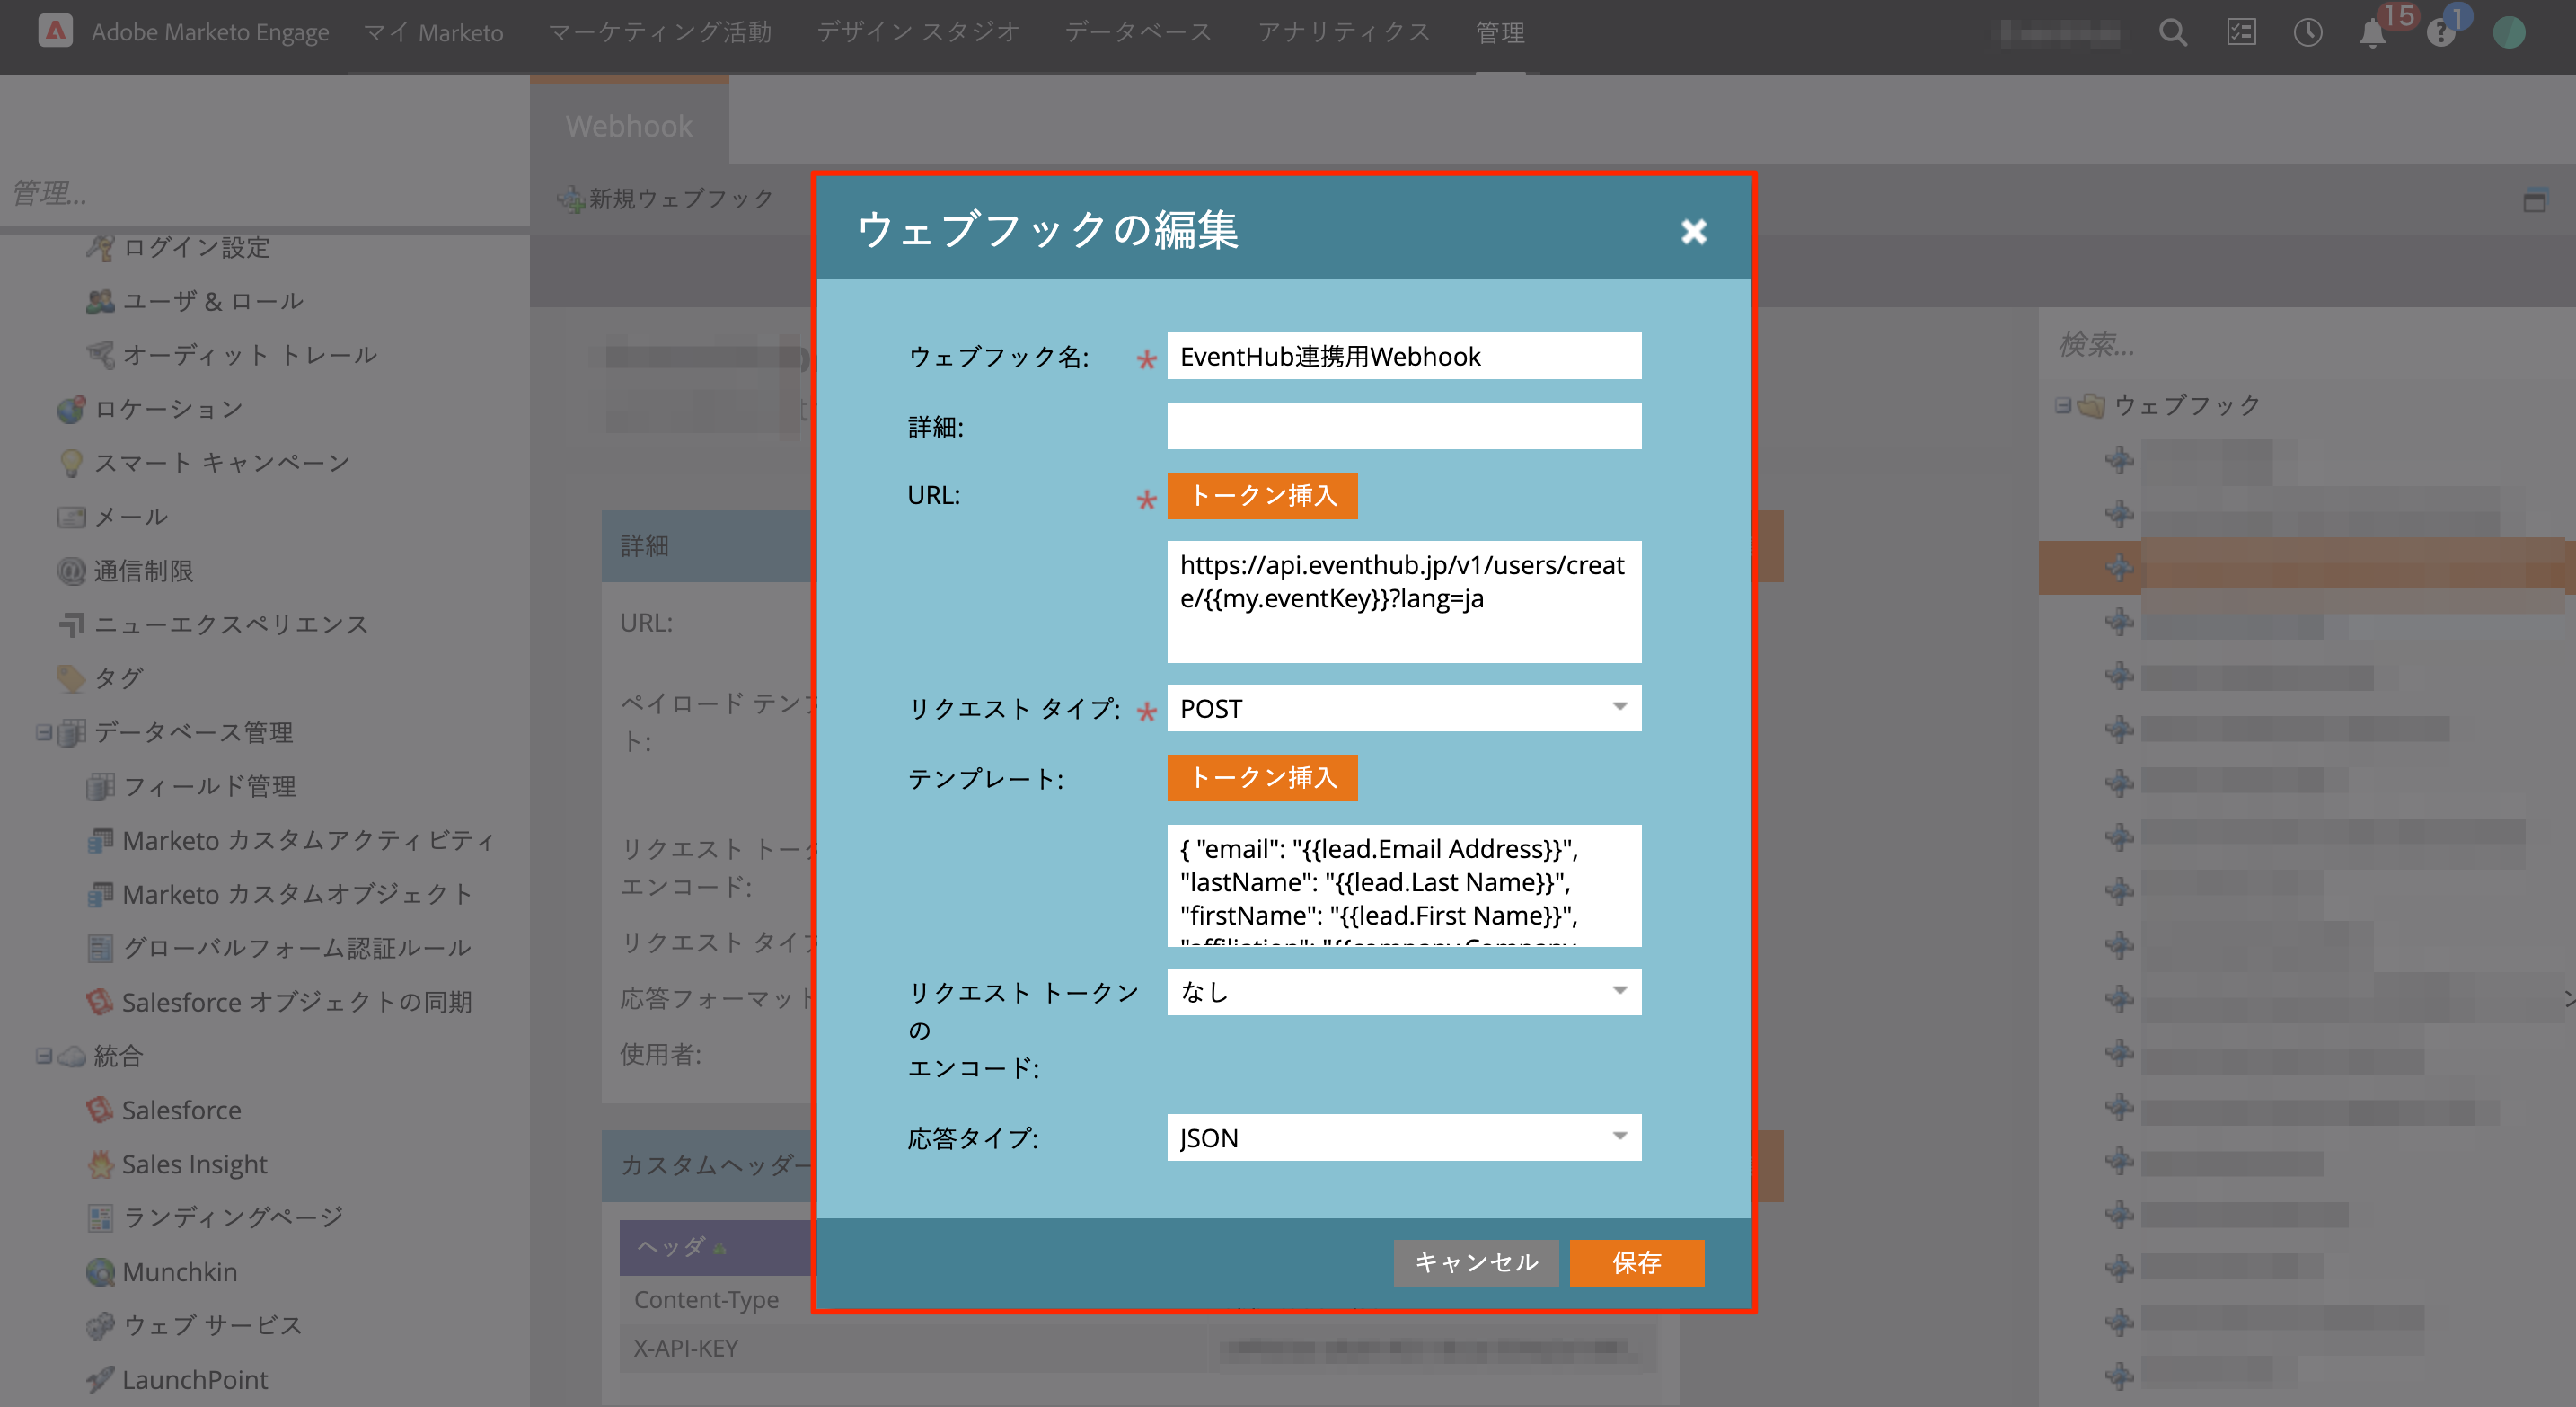Click the user avatar icon

click(x=2508, y=33)
